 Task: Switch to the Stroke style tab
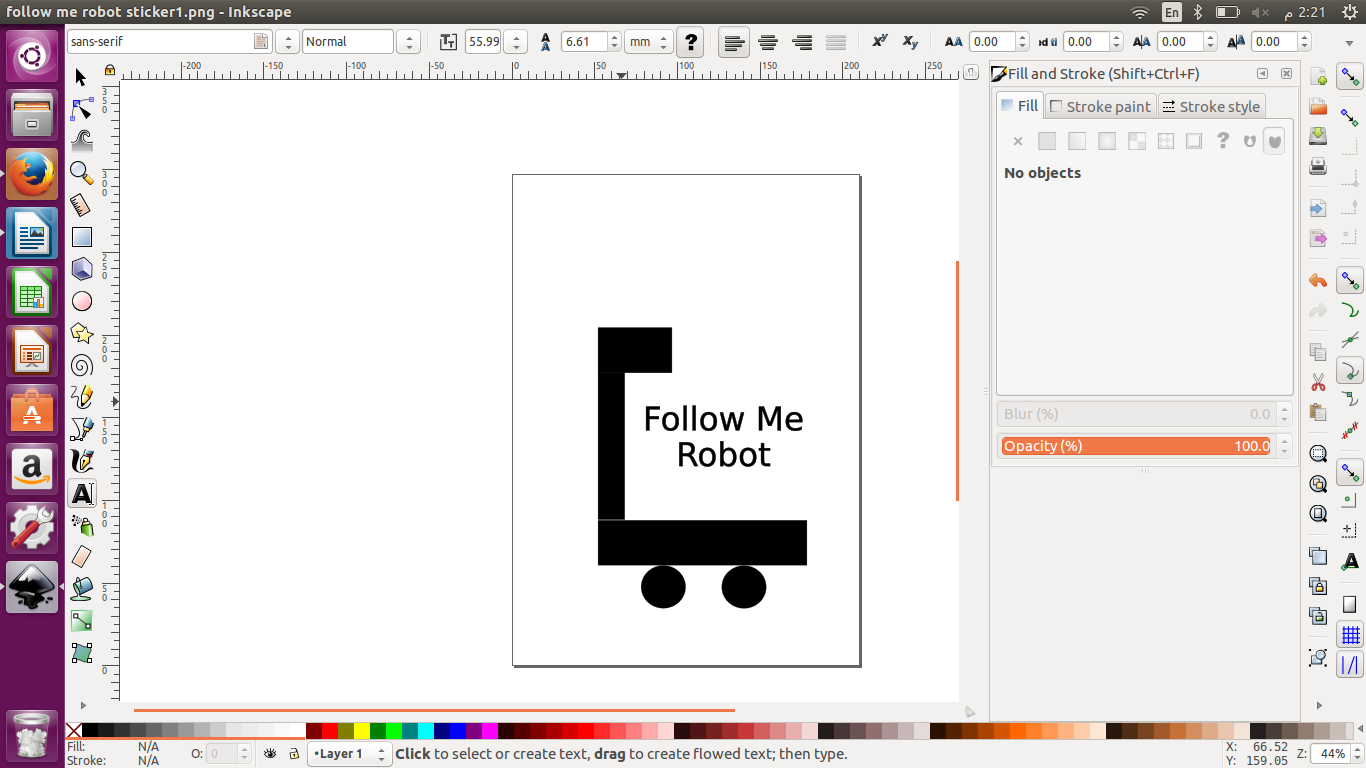[1211, 107]
